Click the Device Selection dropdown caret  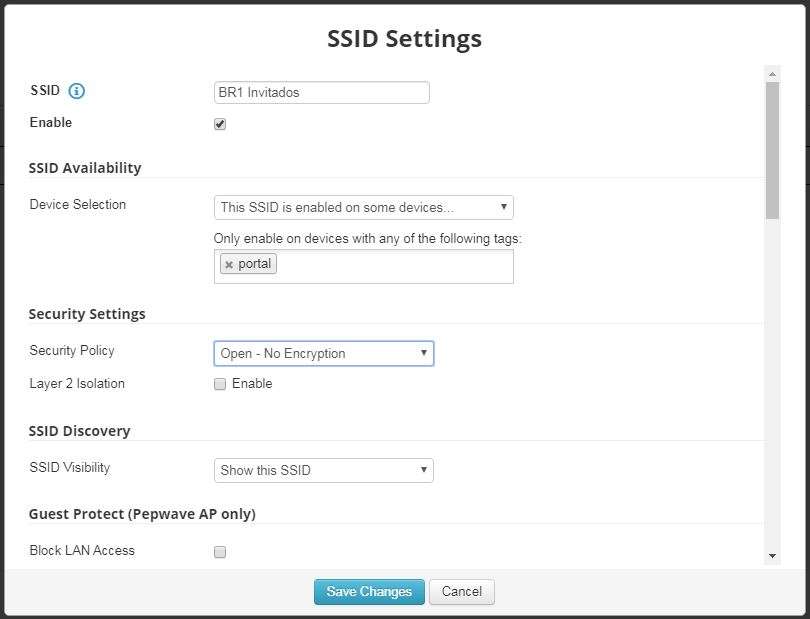(x=504, y=207)
